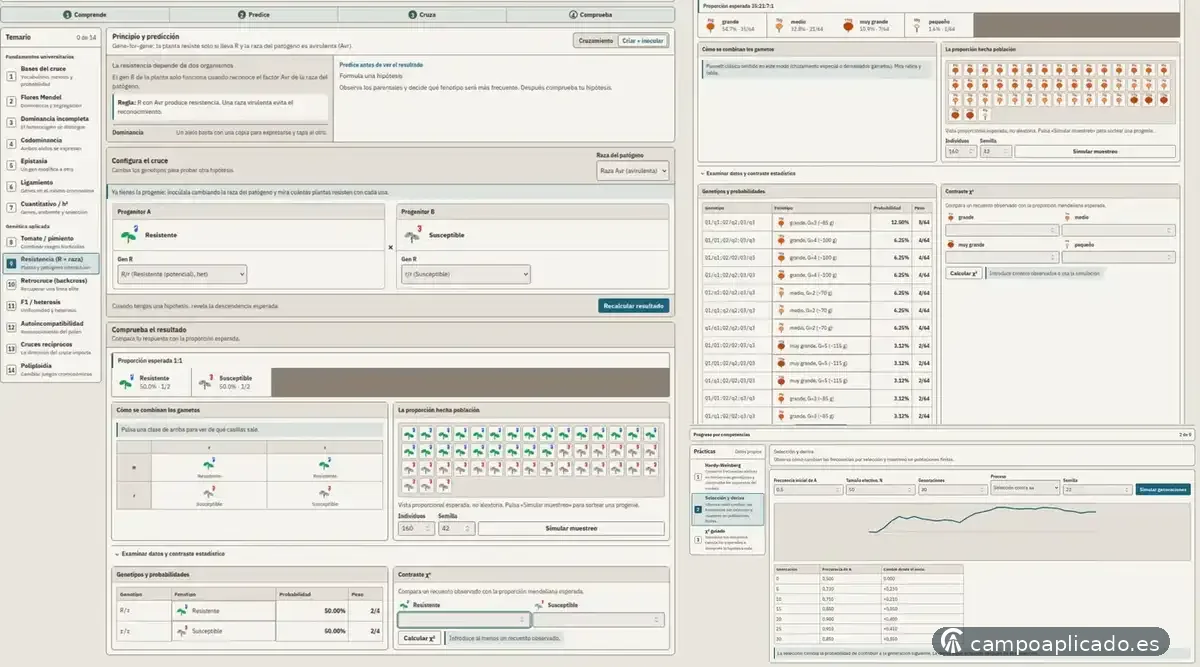1200x667 pixels.
Task: Click the Semilla field showing 42
Action: tap(457, 528)
